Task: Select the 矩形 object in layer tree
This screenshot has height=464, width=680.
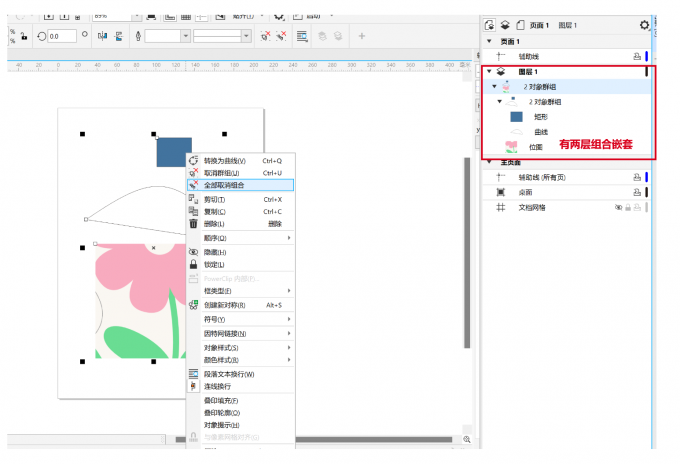Action: point(541,117)
